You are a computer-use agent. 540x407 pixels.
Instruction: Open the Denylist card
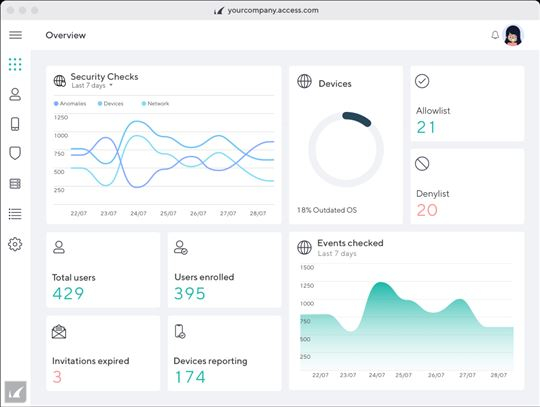pos(467,186)
